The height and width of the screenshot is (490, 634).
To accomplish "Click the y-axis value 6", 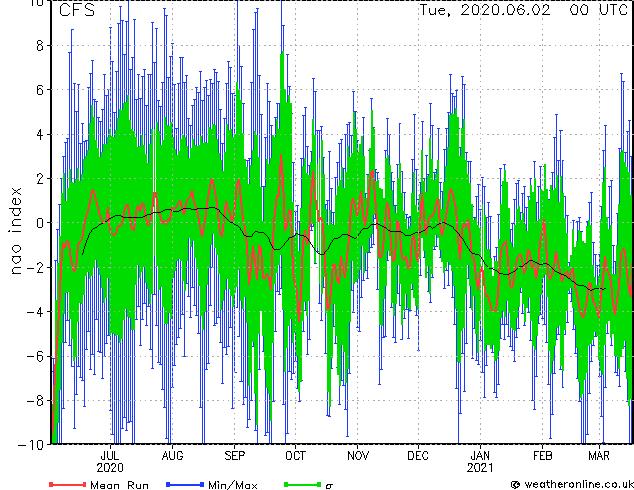I will (x=40, y=90).
